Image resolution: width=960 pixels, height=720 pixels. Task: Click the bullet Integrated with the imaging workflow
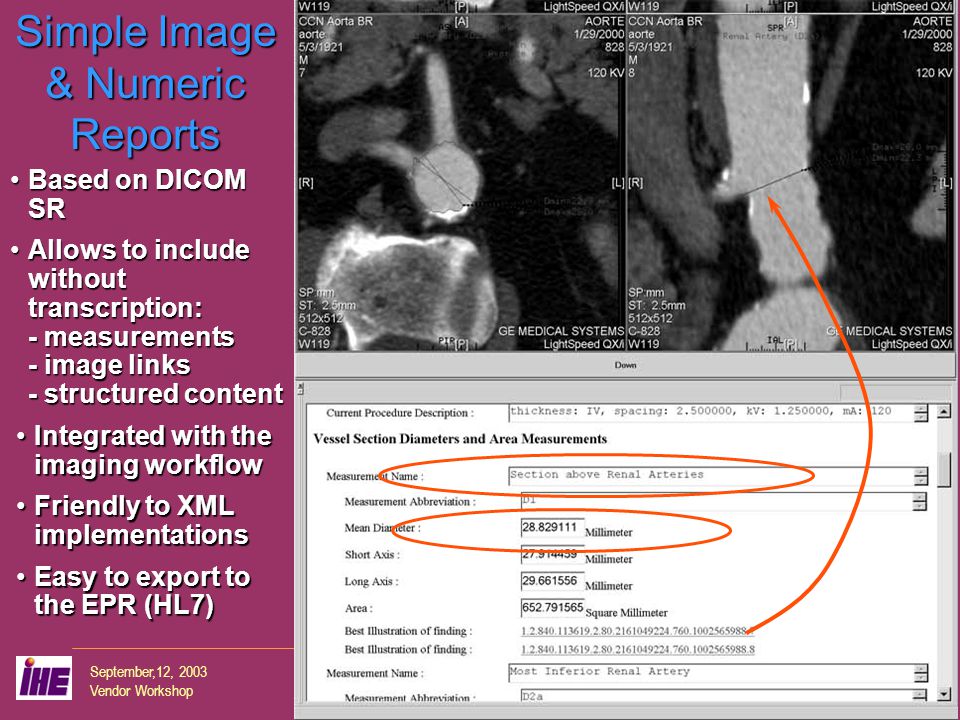tap(152, 451)
